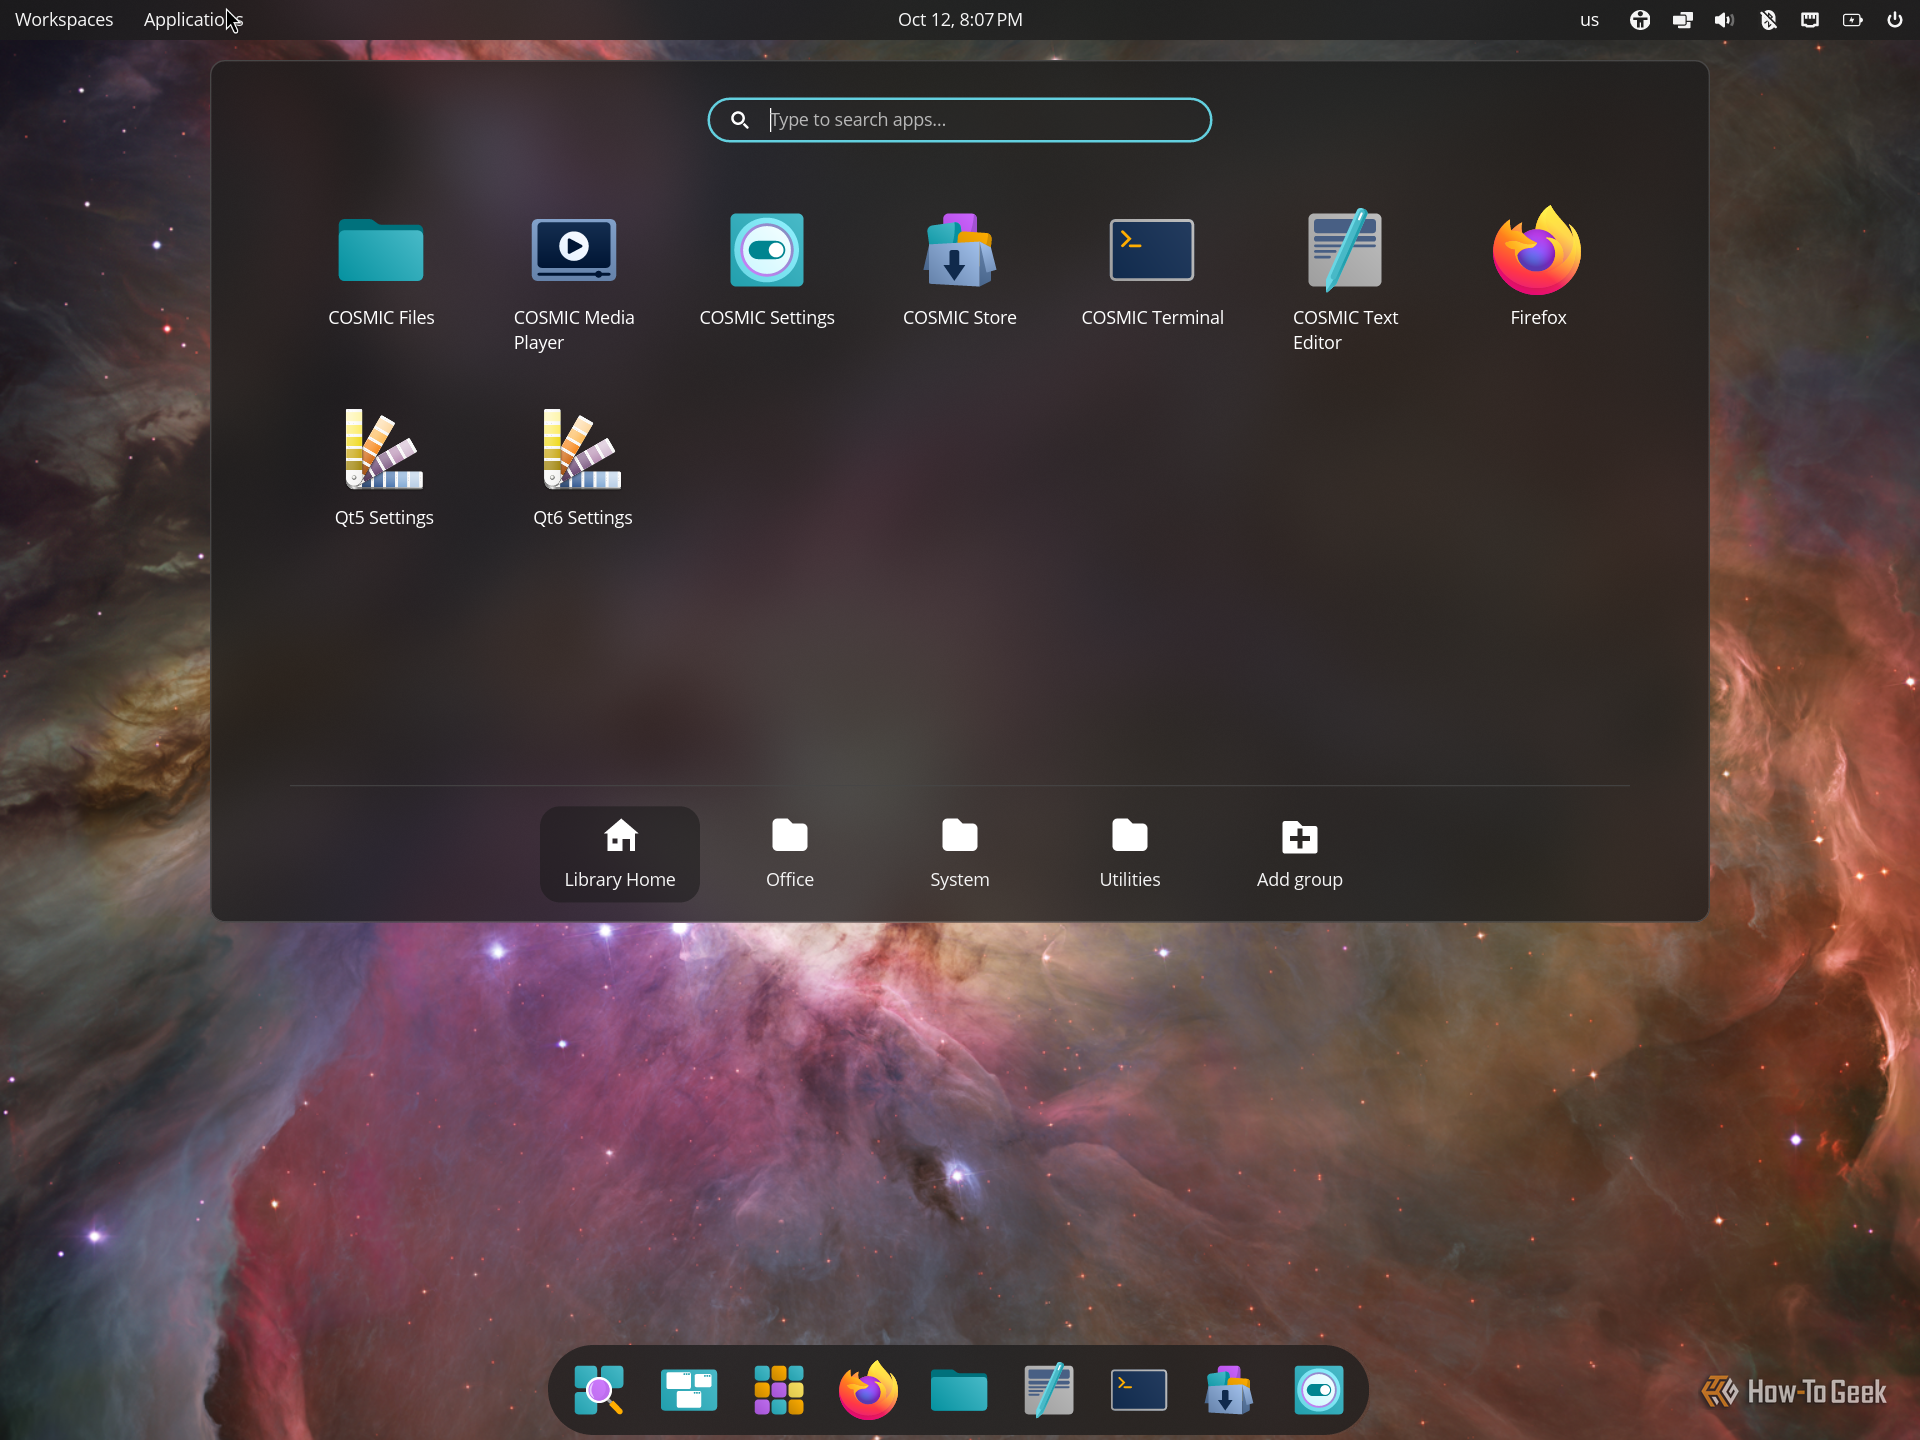Select the Library Home group

pyautogui.click(x=620, y=854)
